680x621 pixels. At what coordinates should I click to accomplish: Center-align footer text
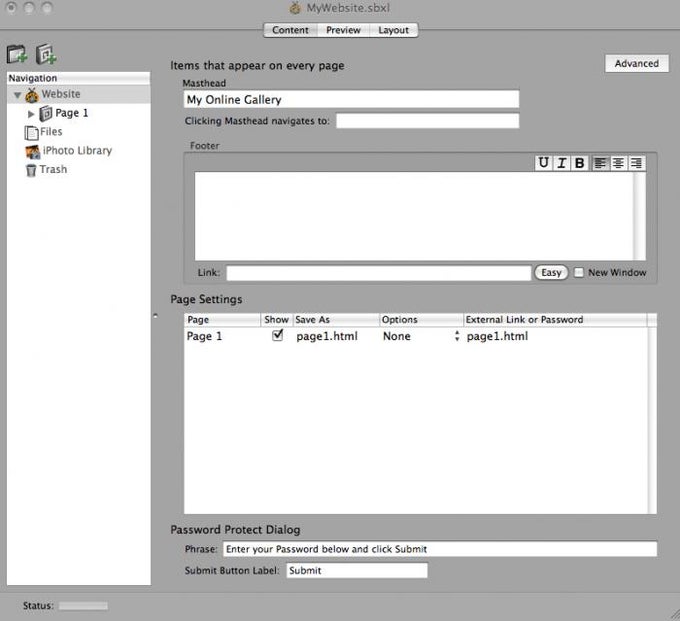(x=618, y=163)
